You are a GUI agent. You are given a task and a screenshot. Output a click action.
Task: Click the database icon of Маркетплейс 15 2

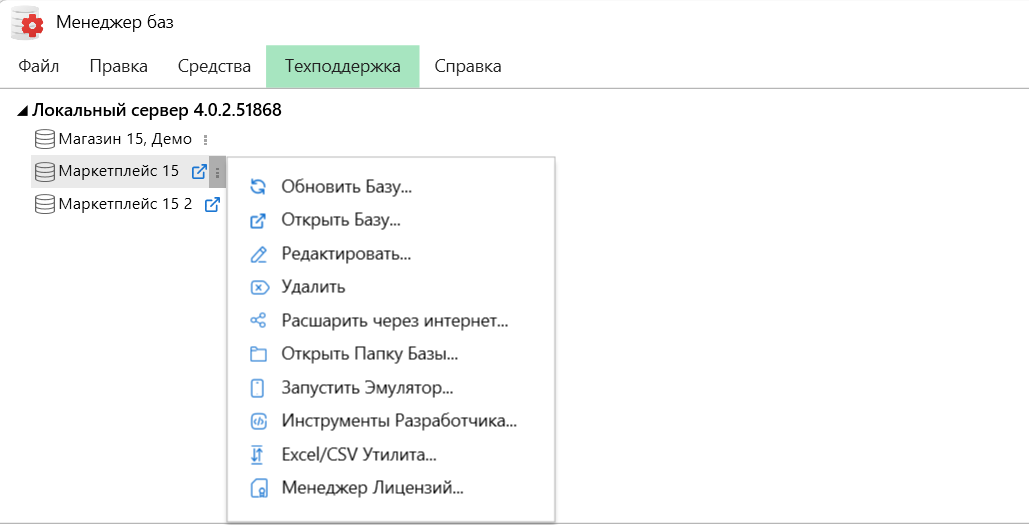pos(45,205)
